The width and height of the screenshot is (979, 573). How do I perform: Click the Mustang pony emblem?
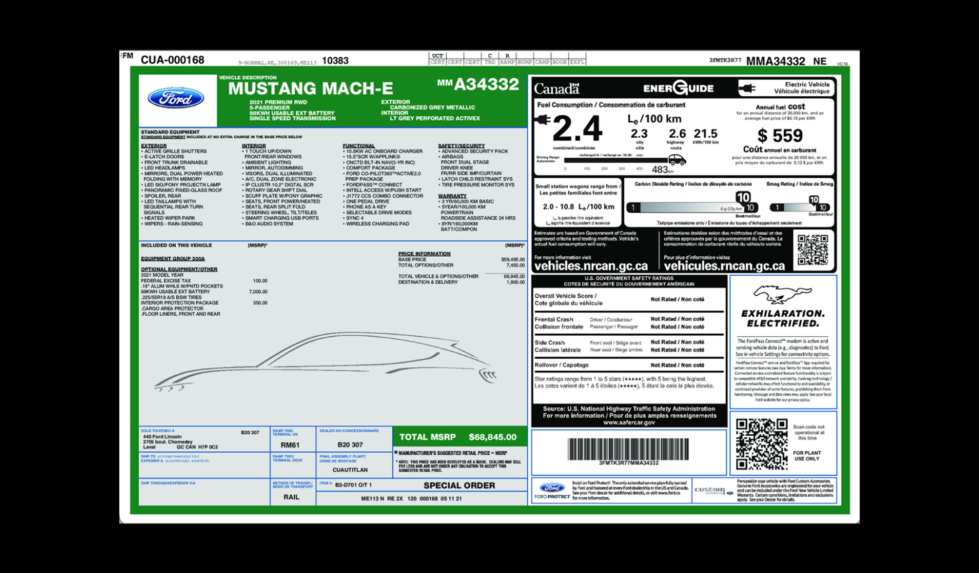tap(782, 295)
